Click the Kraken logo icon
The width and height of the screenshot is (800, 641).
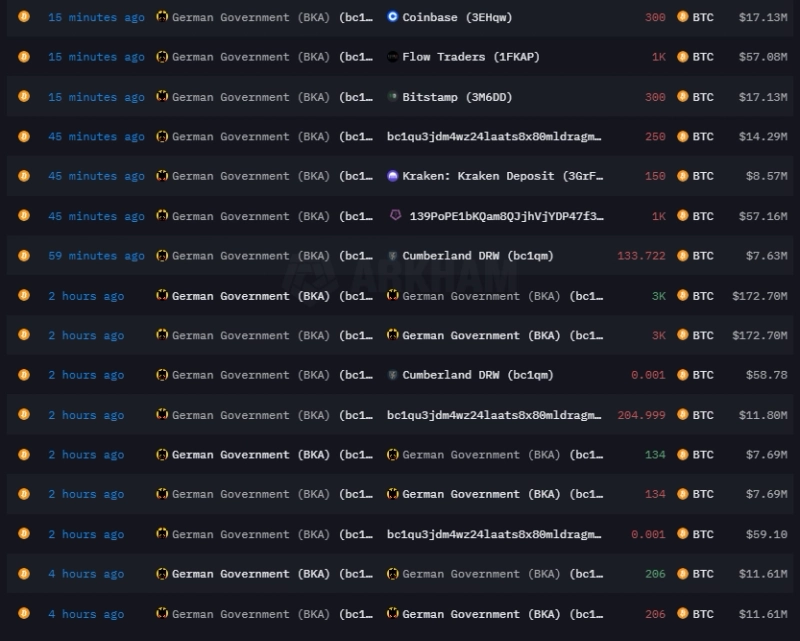click(x=393, y=176)
